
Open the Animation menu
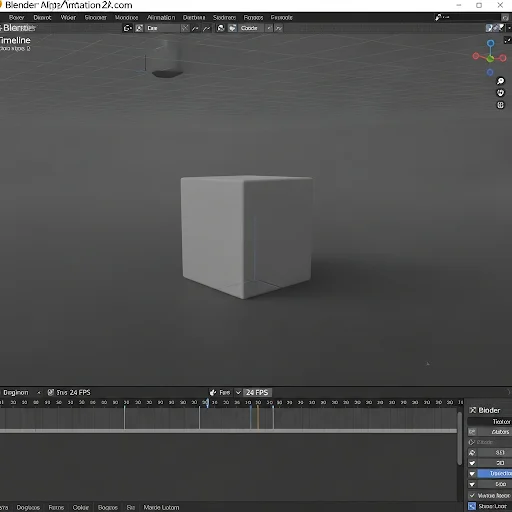coord(161,17)
